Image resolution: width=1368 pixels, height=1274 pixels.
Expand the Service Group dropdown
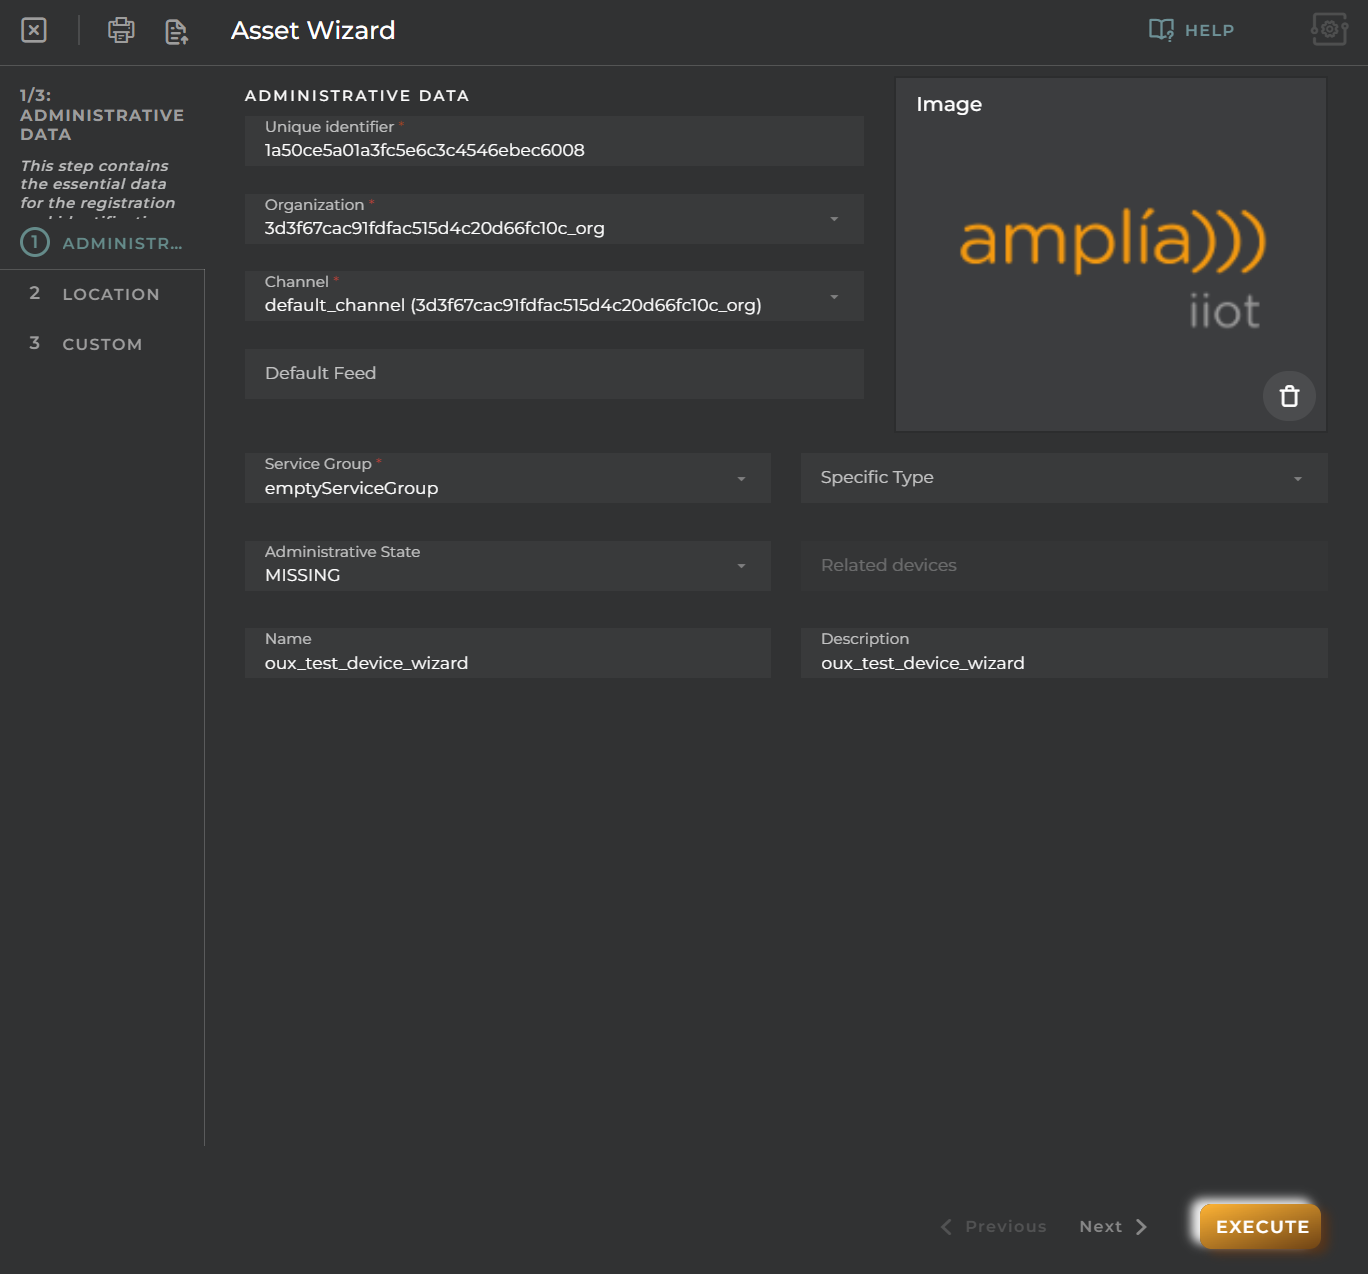[741, 479]
